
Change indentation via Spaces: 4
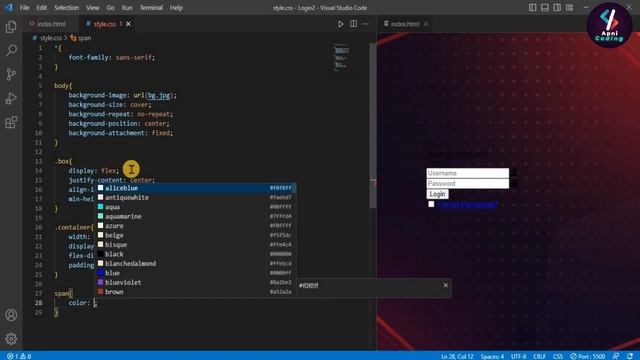(492, 356)
